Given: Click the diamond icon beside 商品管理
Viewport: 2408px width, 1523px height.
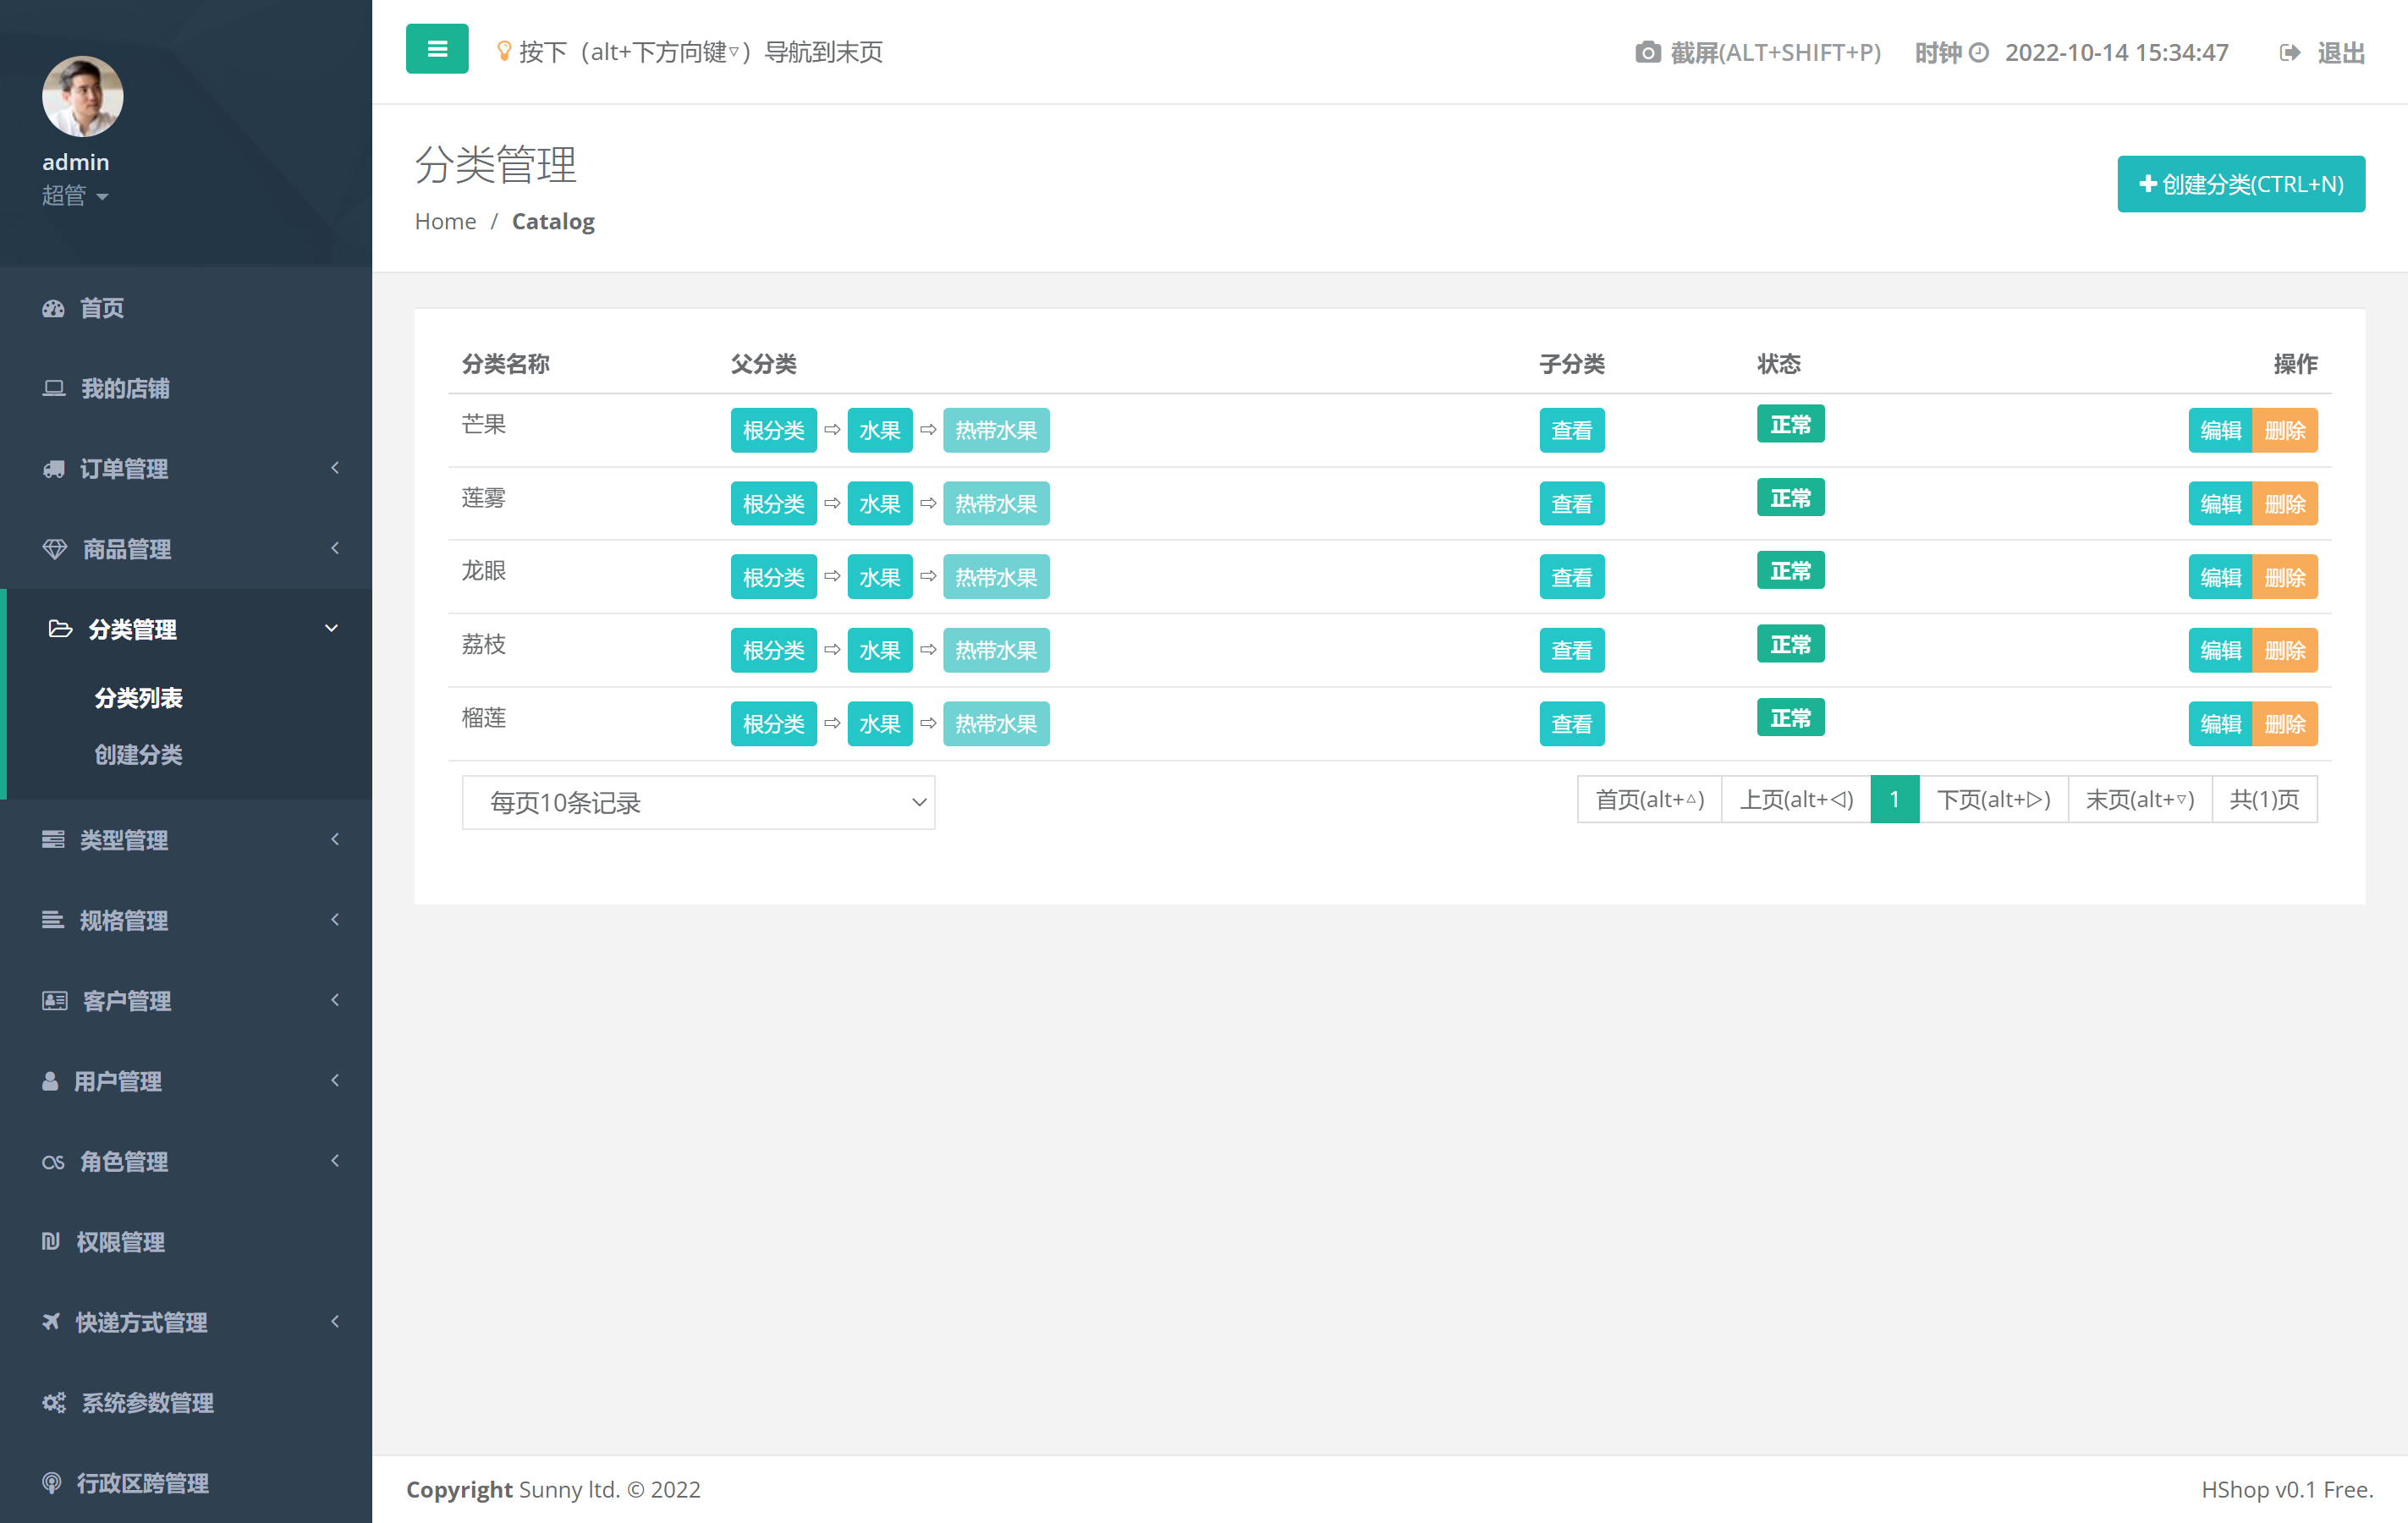Looking at the screenshot, I should [x=55, y=549].
